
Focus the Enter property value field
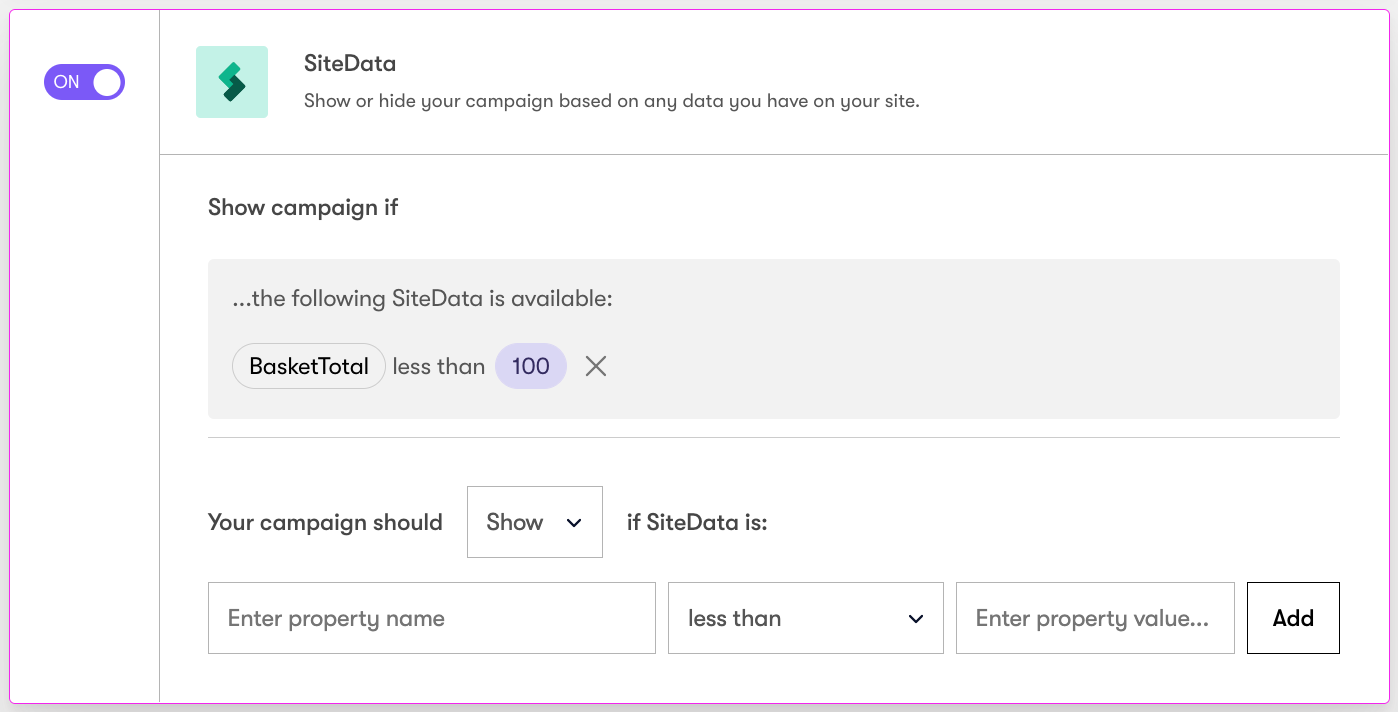1095,618
